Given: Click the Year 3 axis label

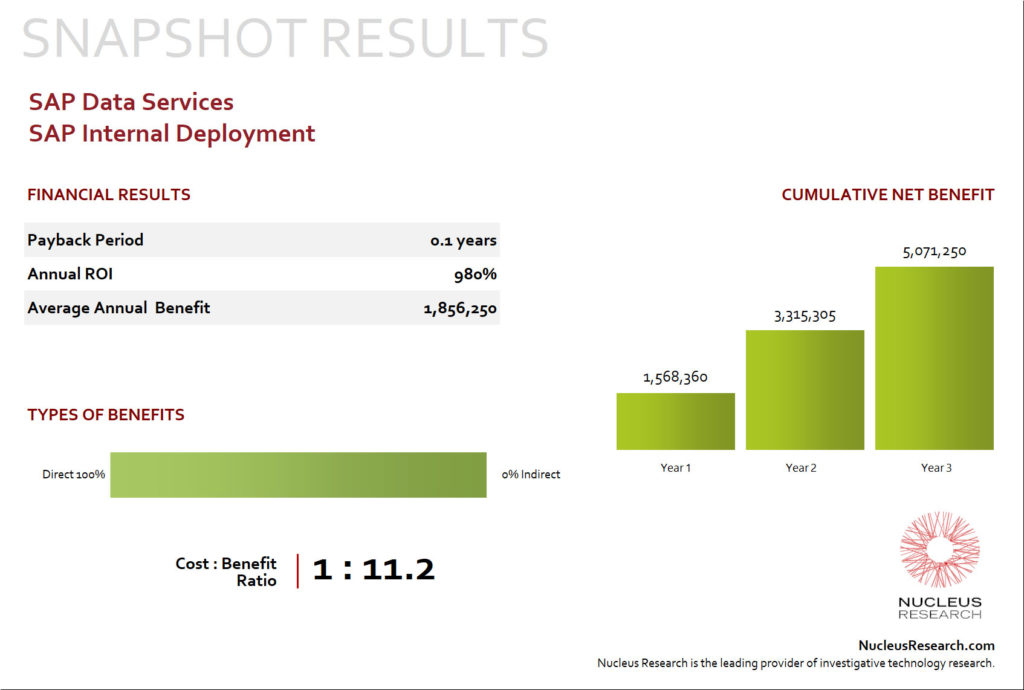Looking at the screenshot, I should click(936, 467).
